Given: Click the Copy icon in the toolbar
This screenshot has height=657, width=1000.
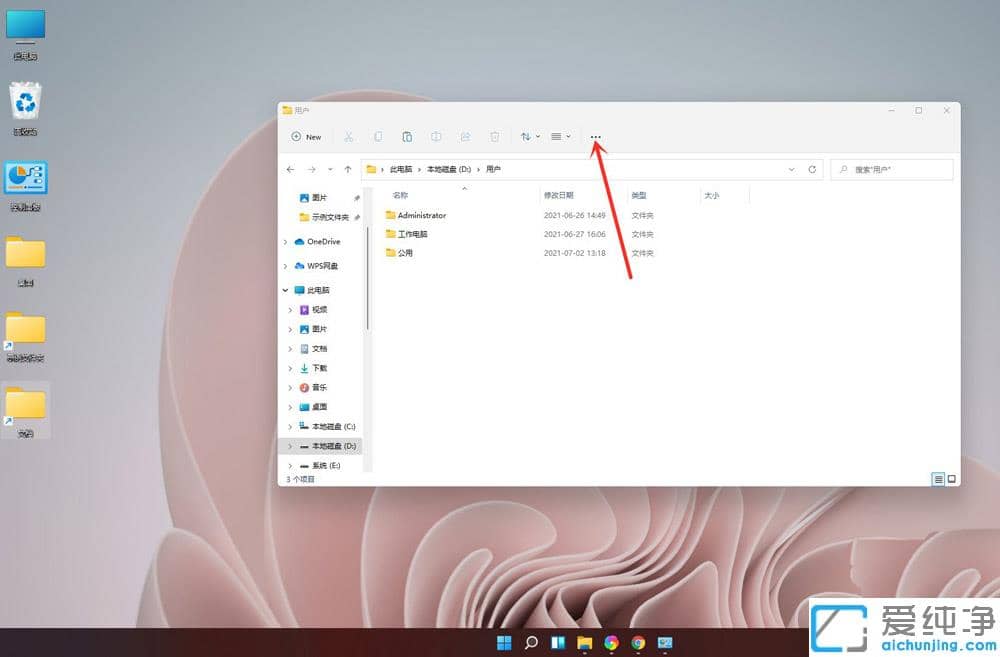Looking at the screenshot, I should [x=378, y=137].
